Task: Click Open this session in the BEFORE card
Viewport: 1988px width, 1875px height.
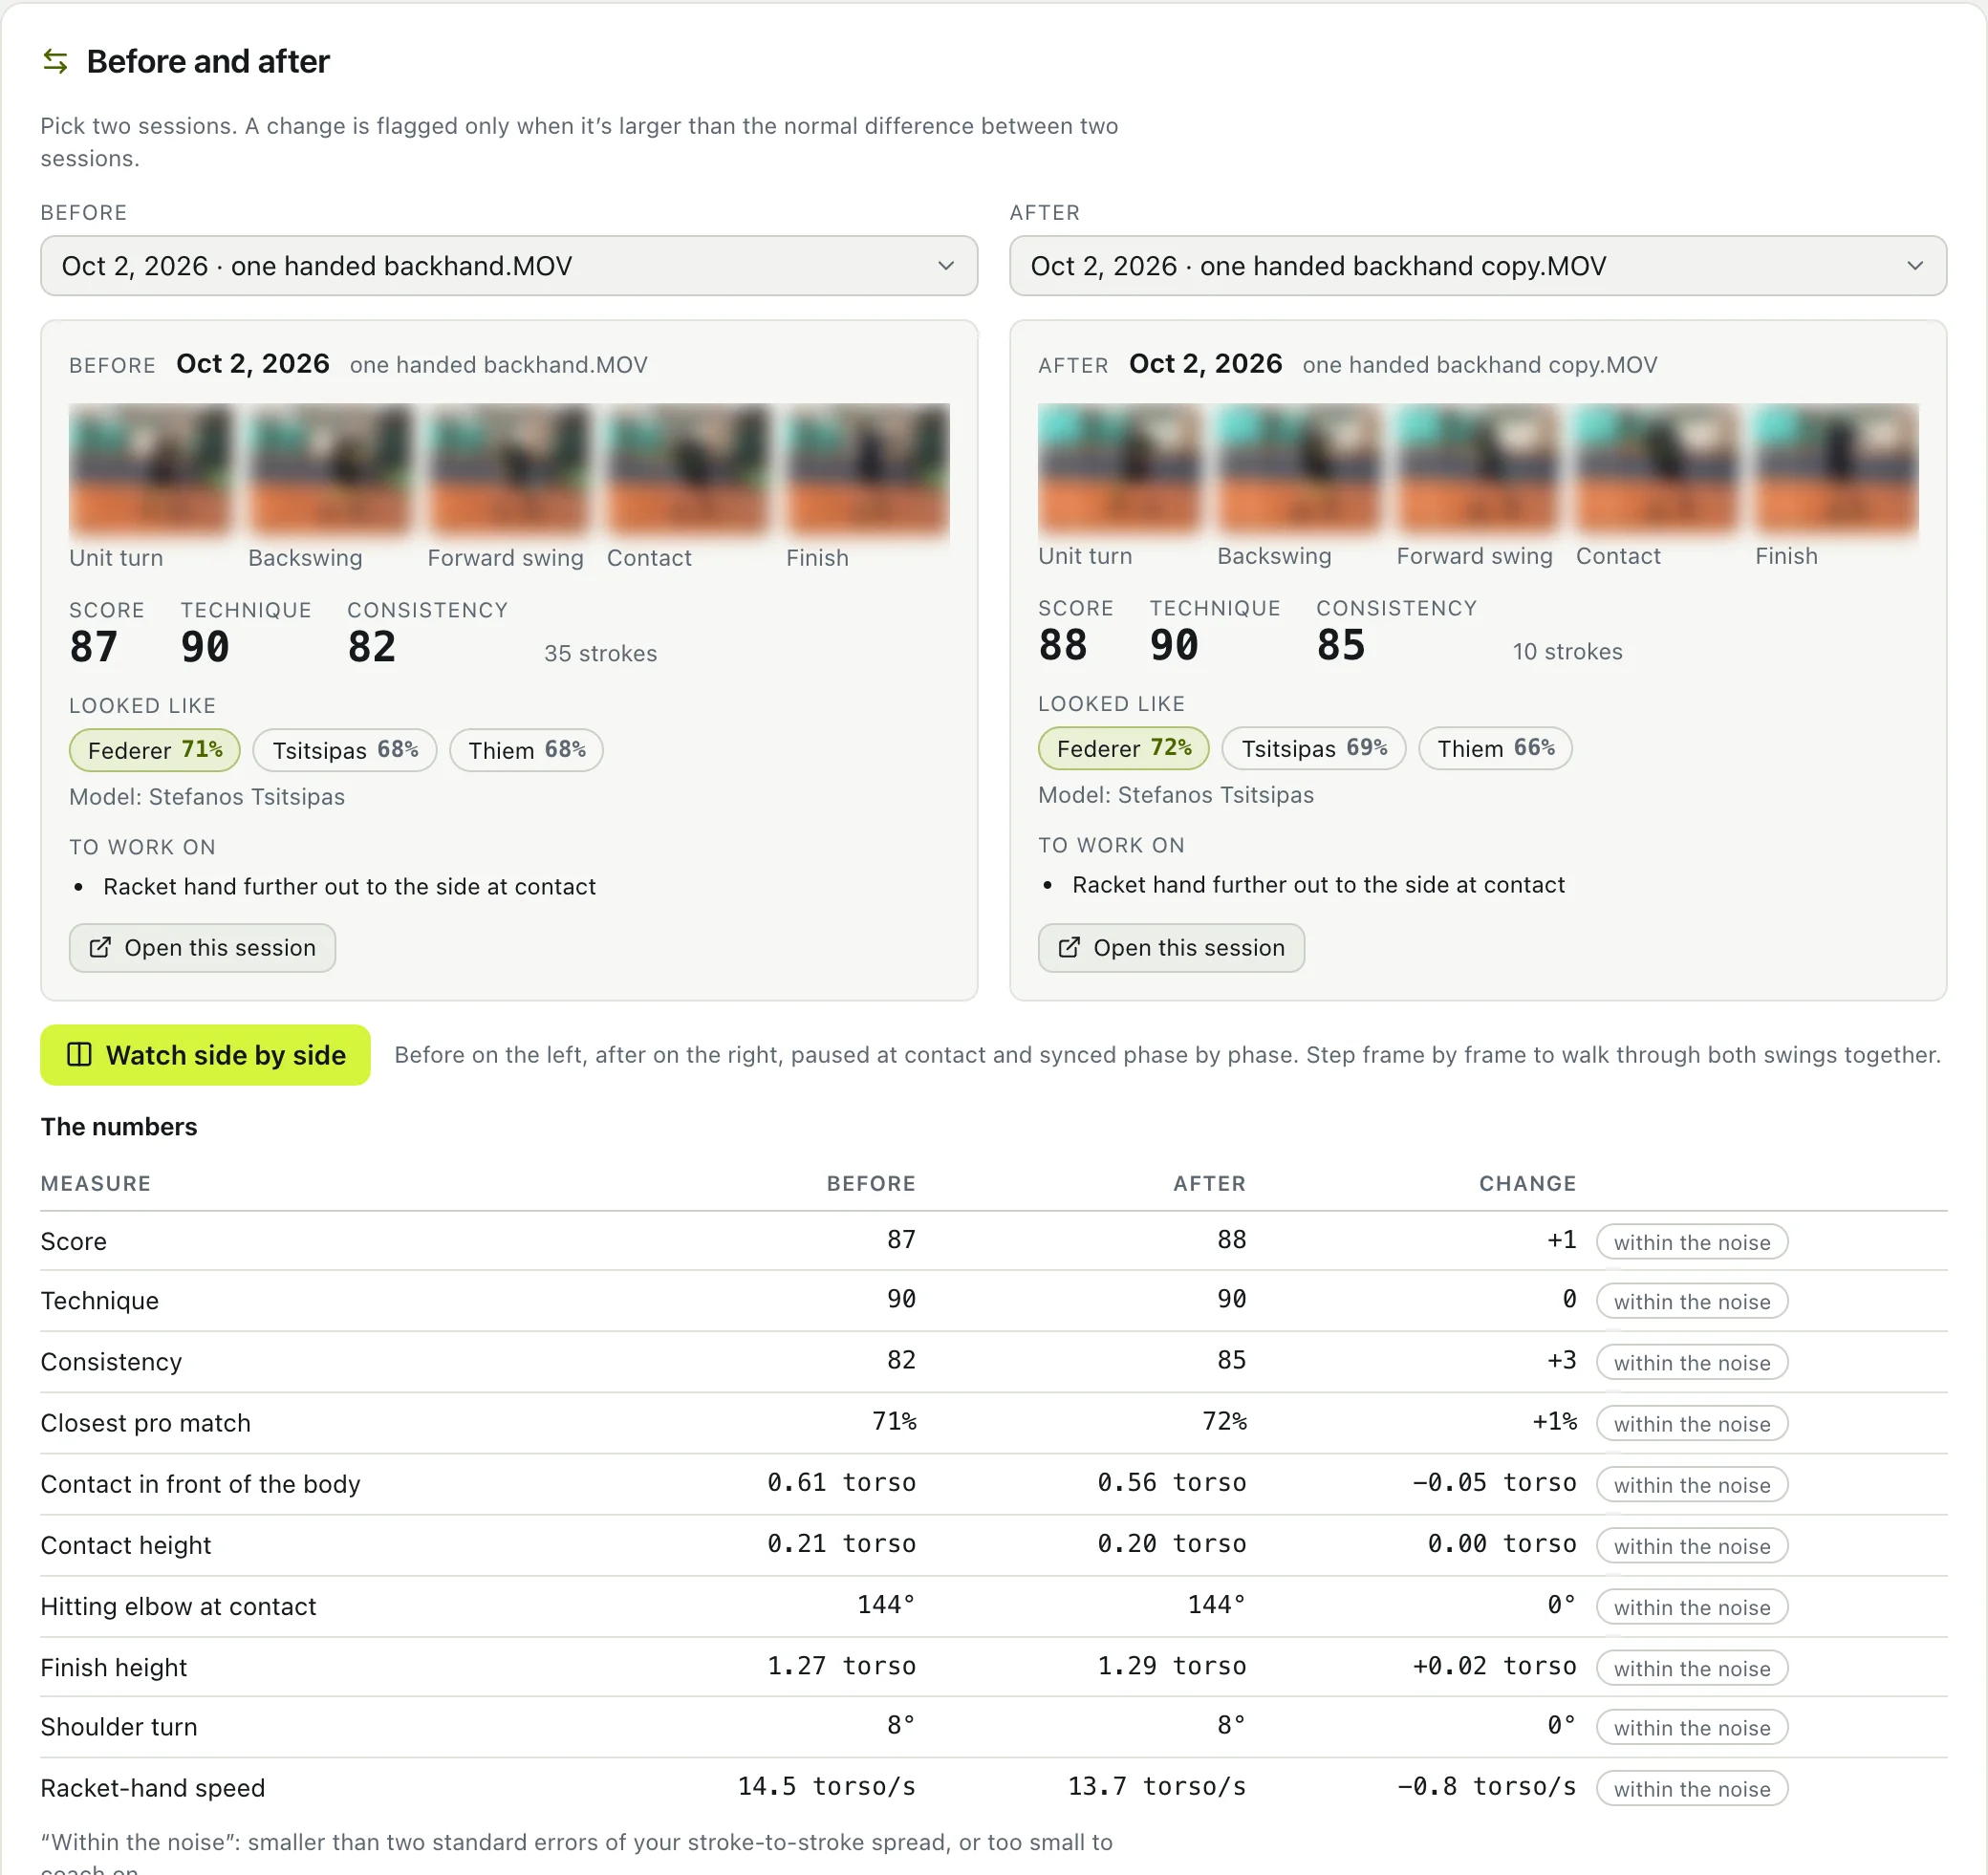Action: [x=202, y=947]
